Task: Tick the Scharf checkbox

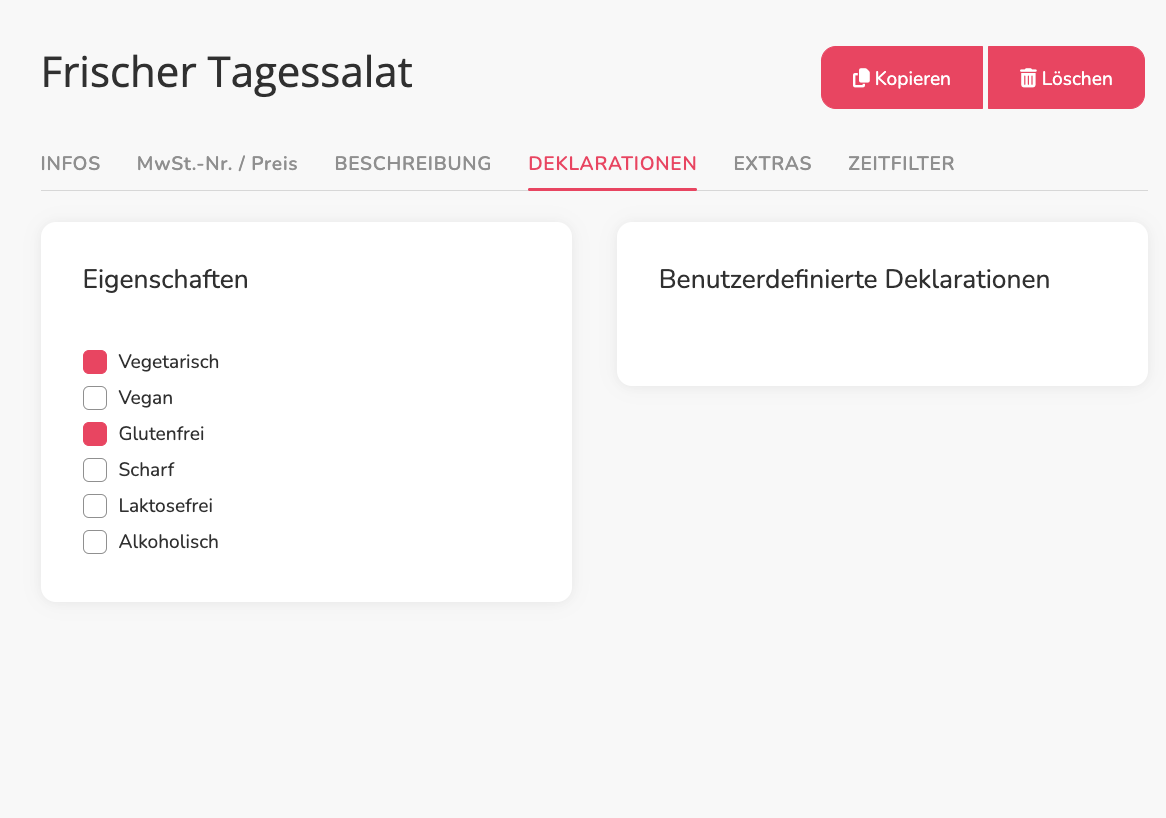Action: pos(95,470)
